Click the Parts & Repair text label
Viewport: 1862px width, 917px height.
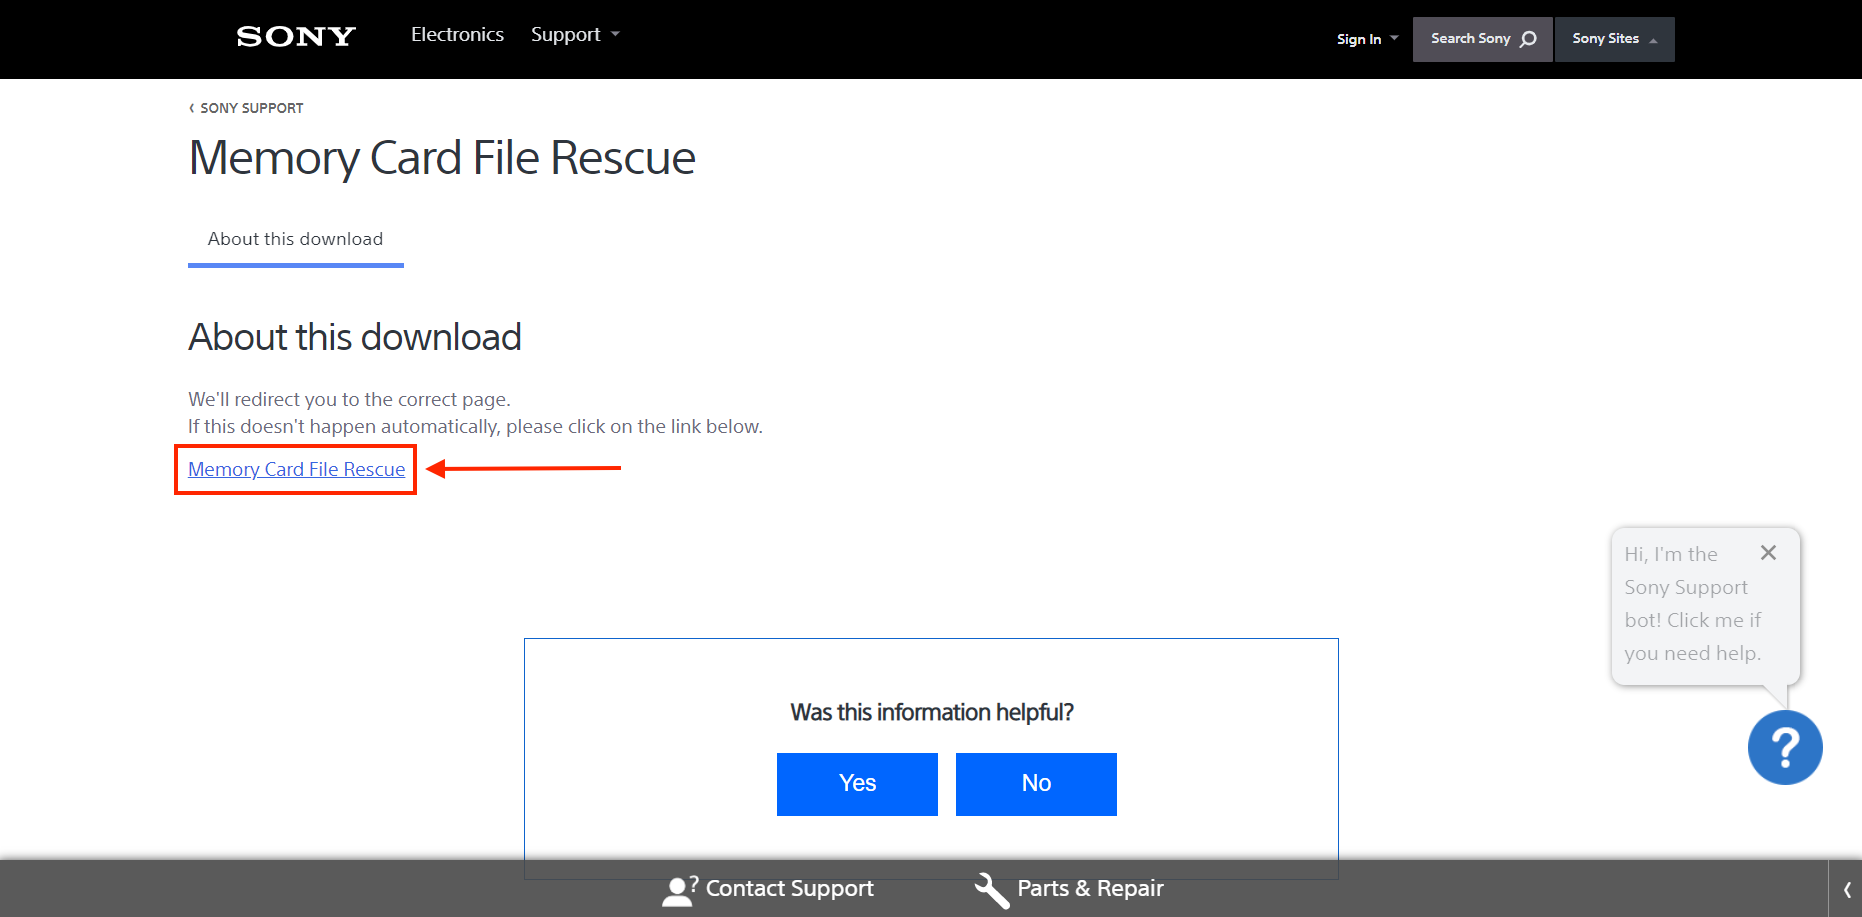pos(1090,889)
